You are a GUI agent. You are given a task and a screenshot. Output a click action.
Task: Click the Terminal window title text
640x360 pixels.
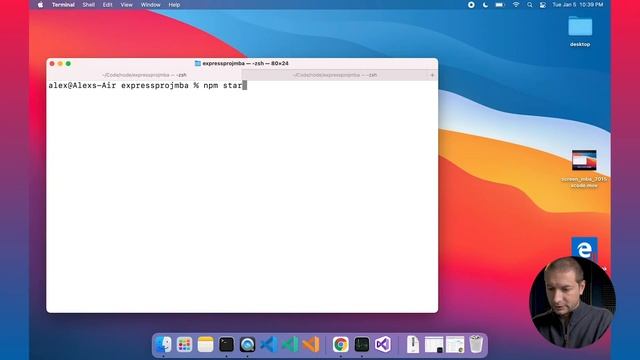tap(245, 63)
